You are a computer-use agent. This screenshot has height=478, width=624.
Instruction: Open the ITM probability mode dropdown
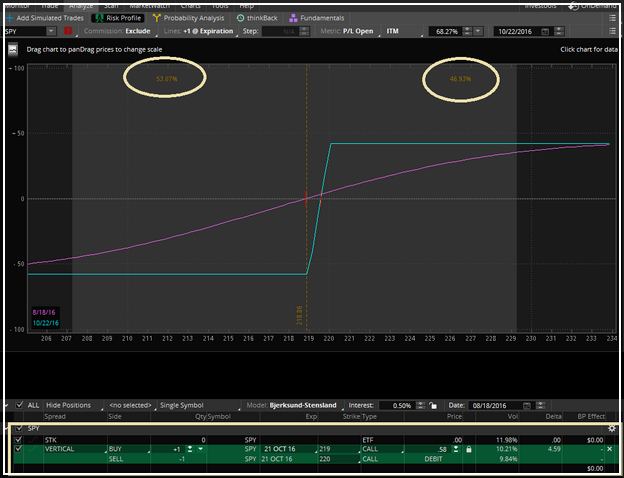click(x=403, y=31)
